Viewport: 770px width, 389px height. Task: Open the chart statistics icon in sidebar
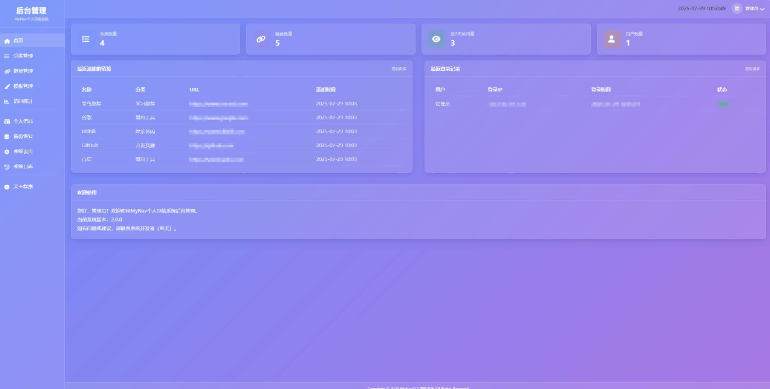click(7, 102)
